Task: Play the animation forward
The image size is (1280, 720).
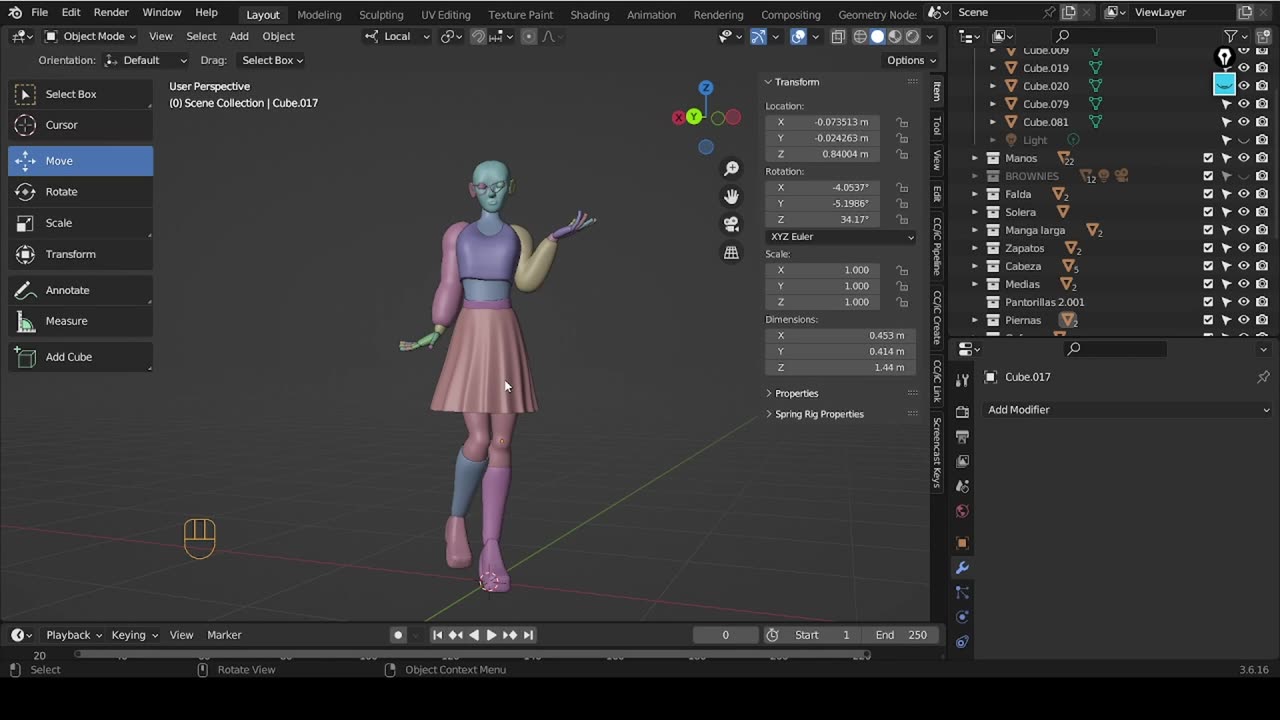Action: tap(491, 635)
